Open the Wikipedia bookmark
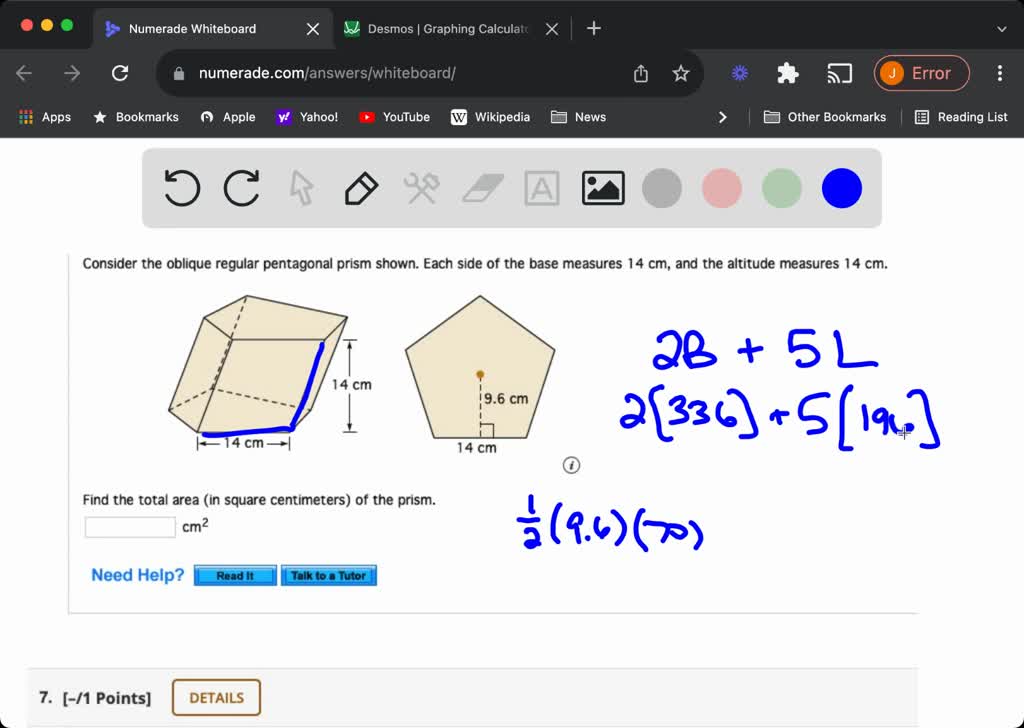Image resolution: width=1024 pixels, height=728 pixels. (x=491, y=117)
